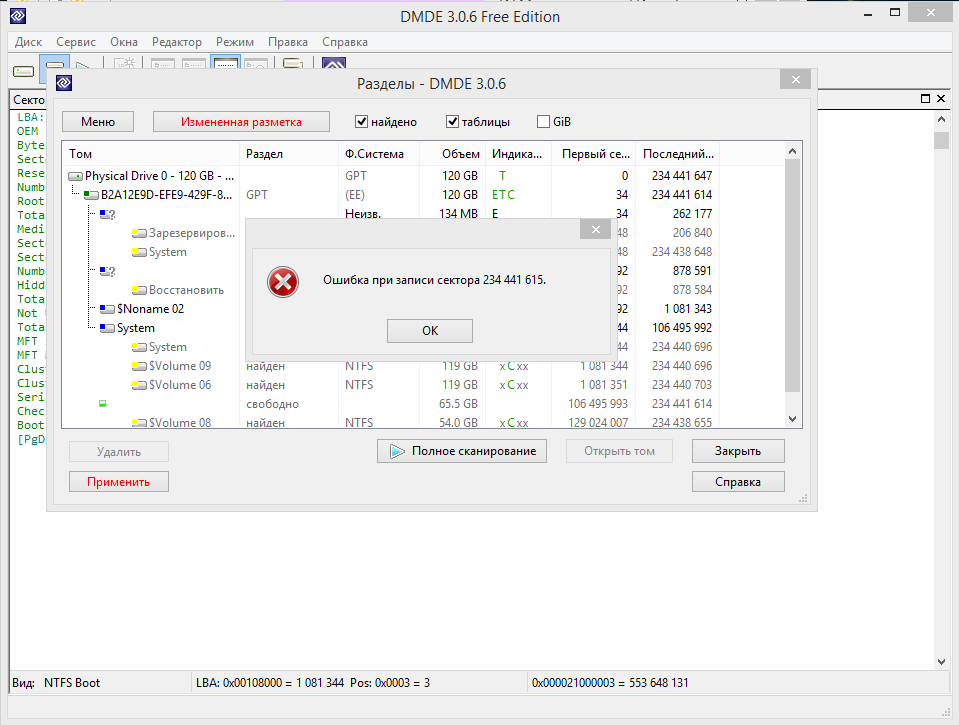The height and width of the screenshot is (725, 959).
Task: Click status bar text 'NTFS Boot'
Action: click(x=72, y=683)
